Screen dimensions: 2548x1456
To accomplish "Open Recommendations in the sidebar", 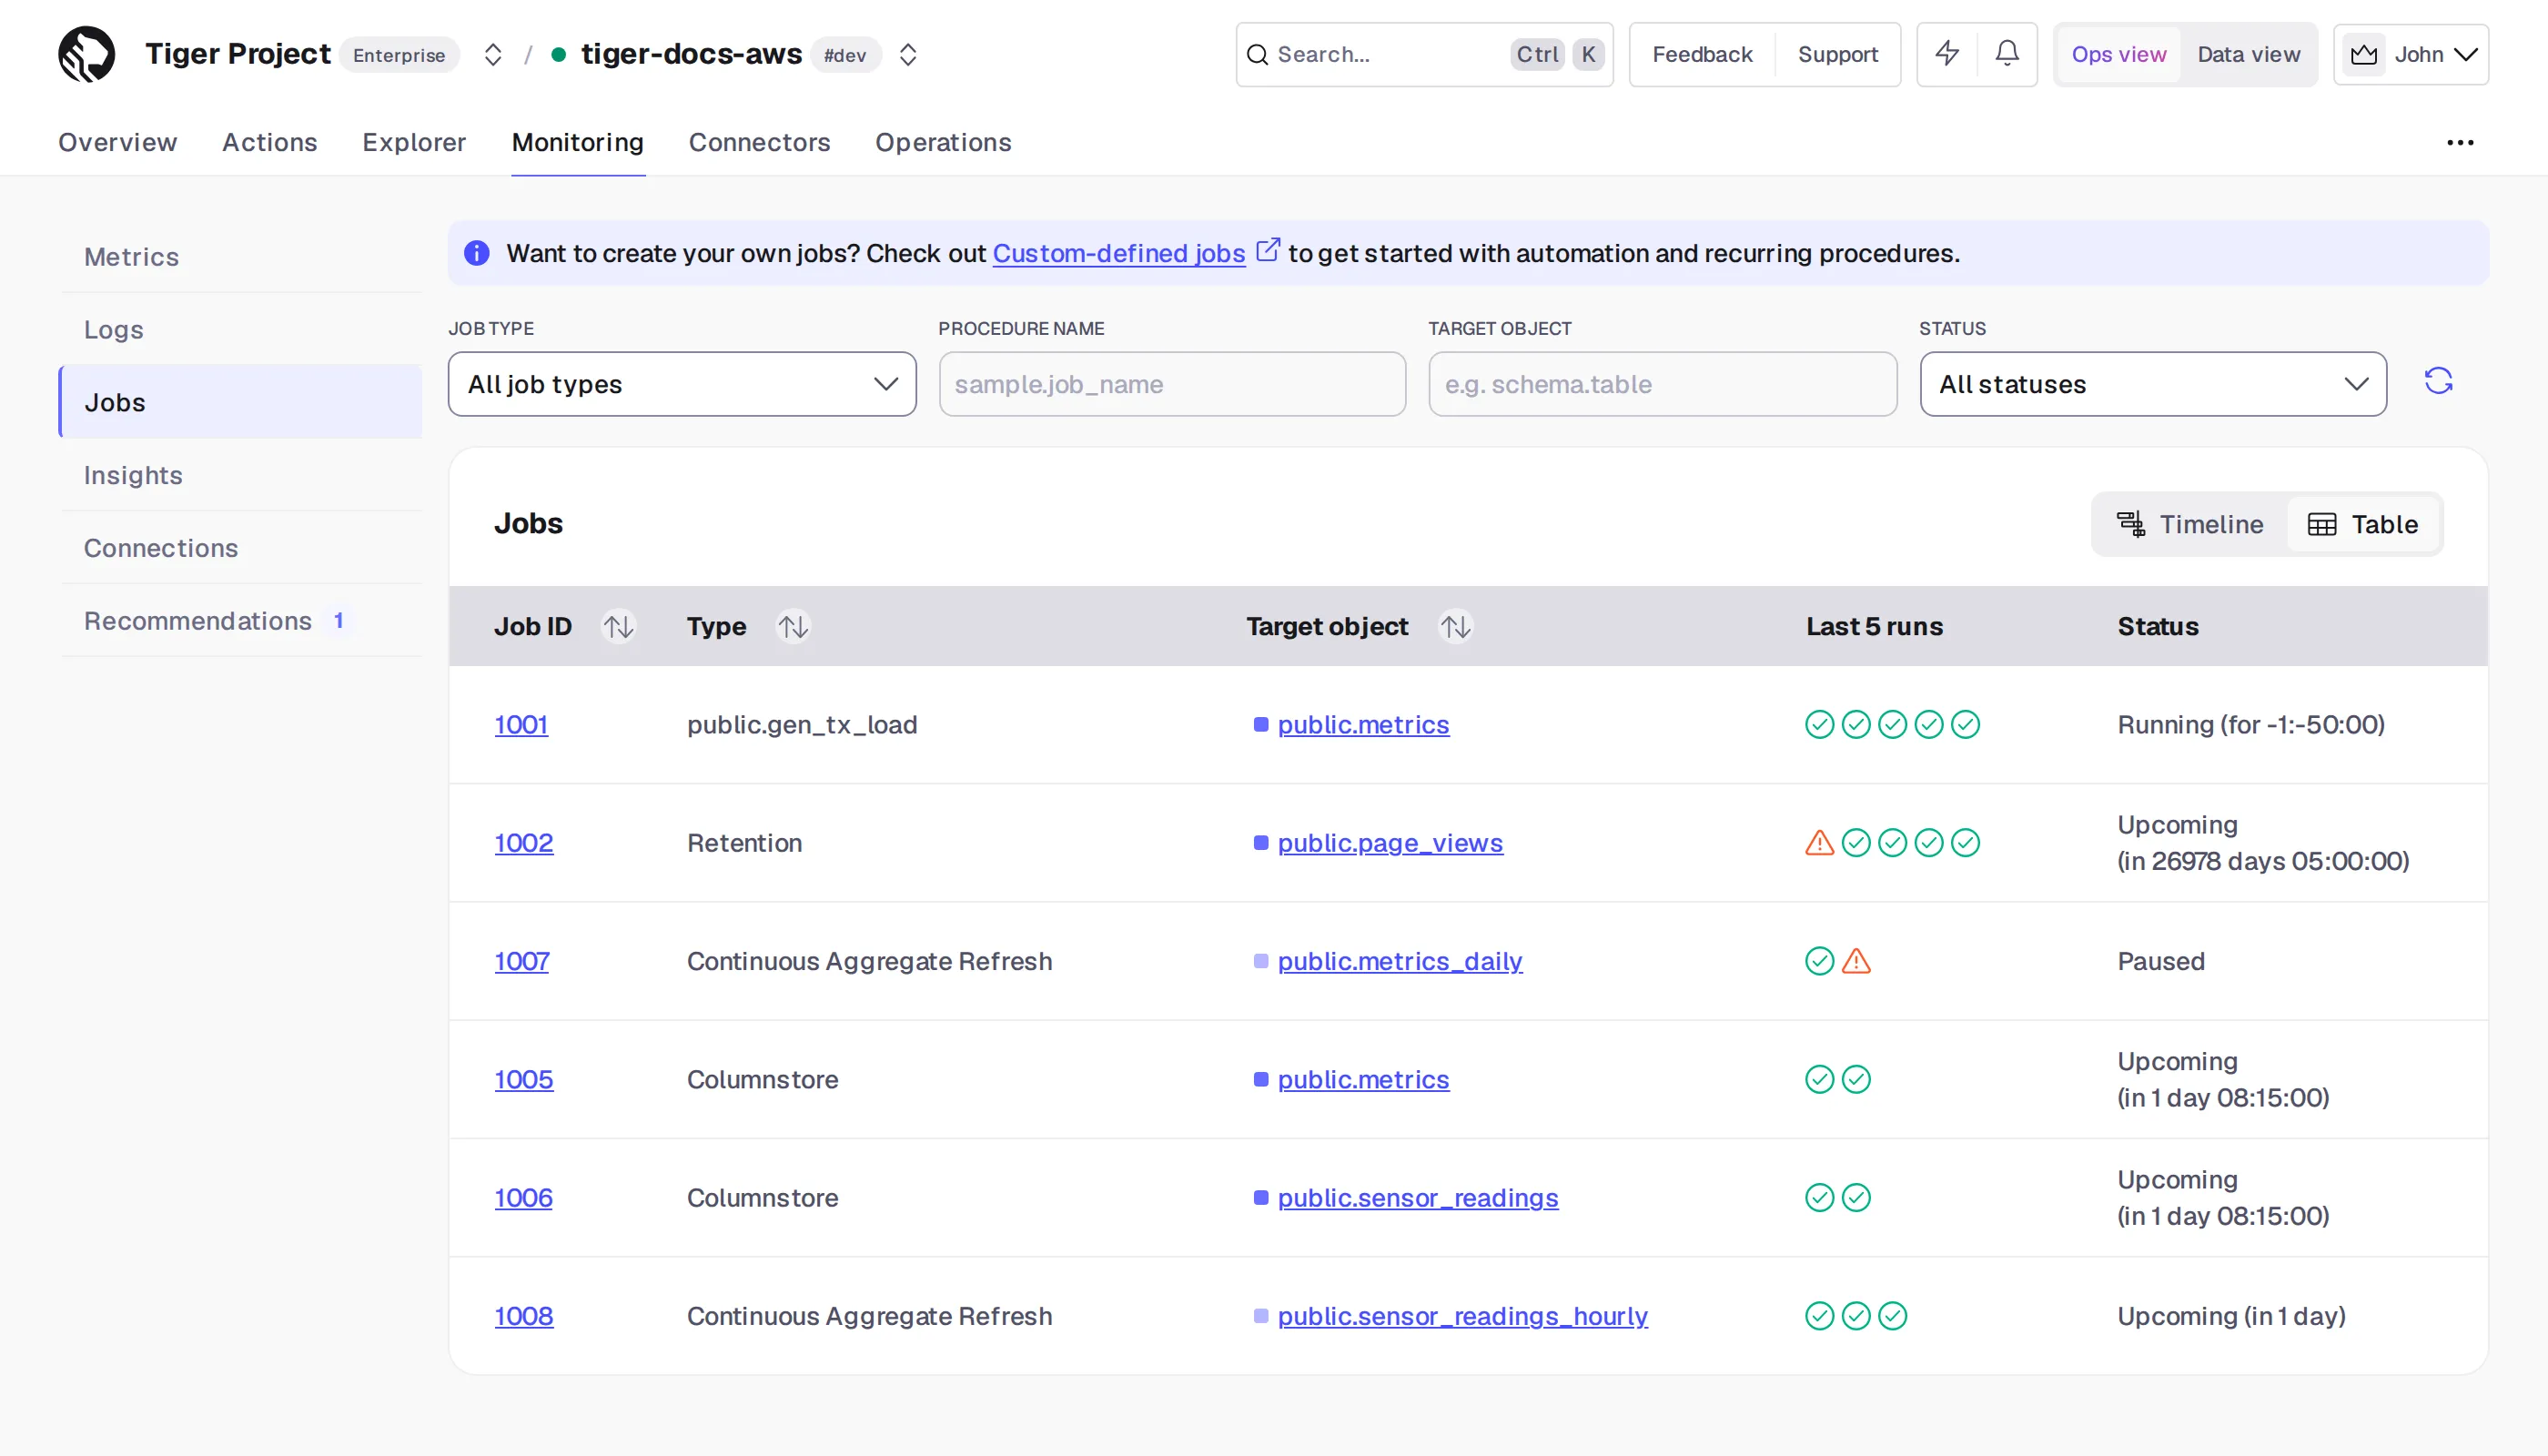I will pos(240,621).
